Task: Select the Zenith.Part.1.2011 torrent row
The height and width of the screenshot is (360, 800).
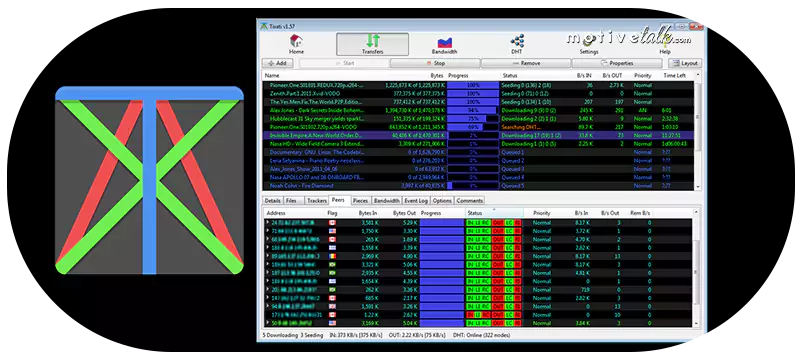Action: 478,93
